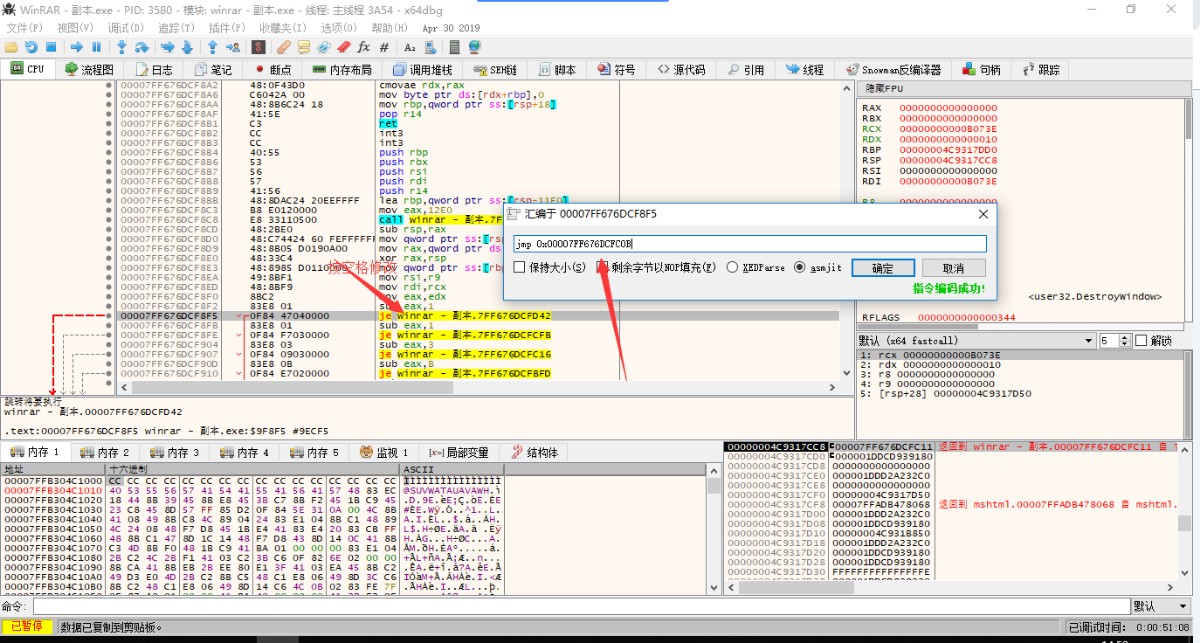The width and height of the screenshot is (1200, 643).
Task: Click the execute till return up-arrow icon
Action: tap(212, 47)
